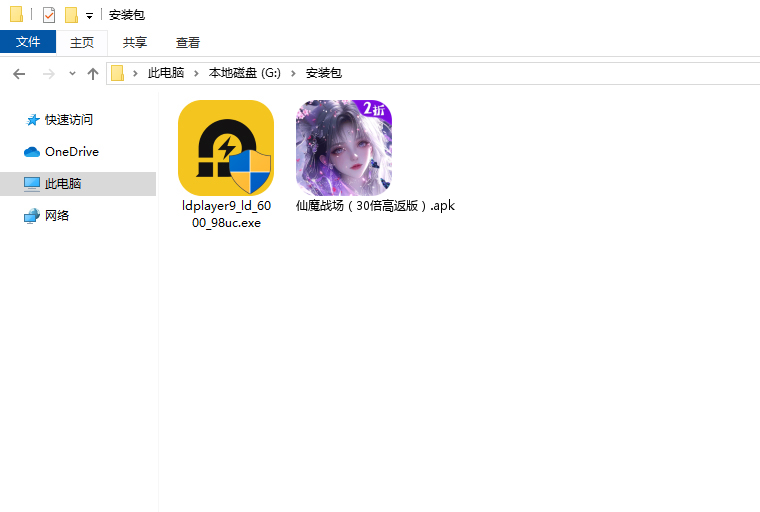Switch to the 共享 ribbon tab
Screen dimensions: 760x512
(x=134, y=42)
